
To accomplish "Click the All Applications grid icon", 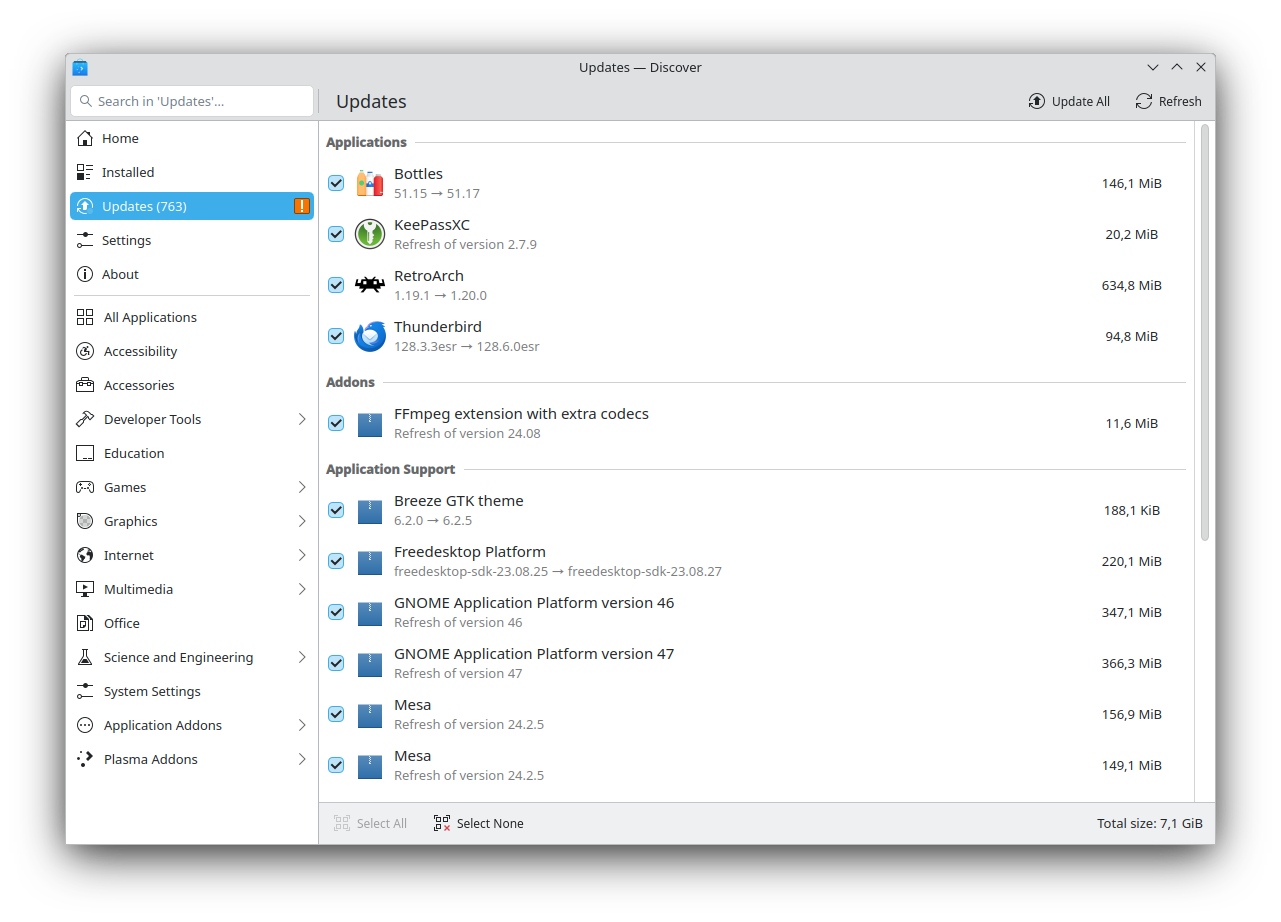I will point(85,317).
